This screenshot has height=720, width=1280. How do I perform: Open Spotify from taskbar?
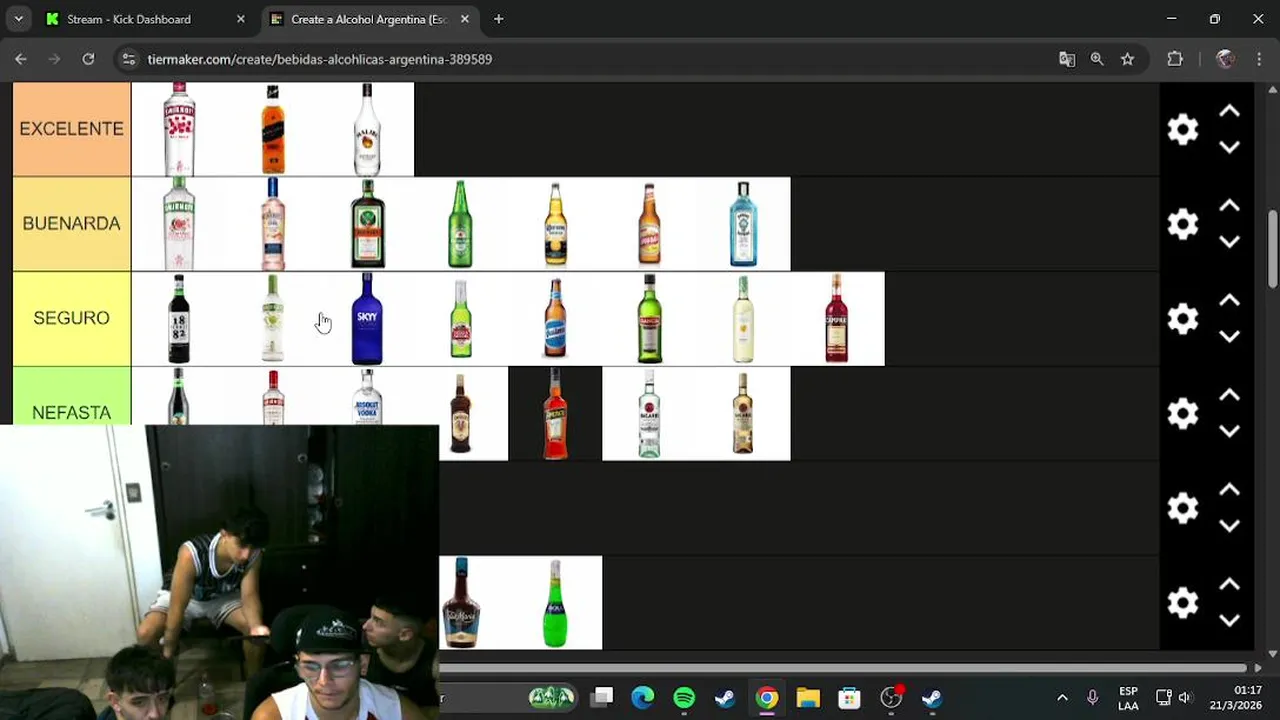click(x=684, y=697)
